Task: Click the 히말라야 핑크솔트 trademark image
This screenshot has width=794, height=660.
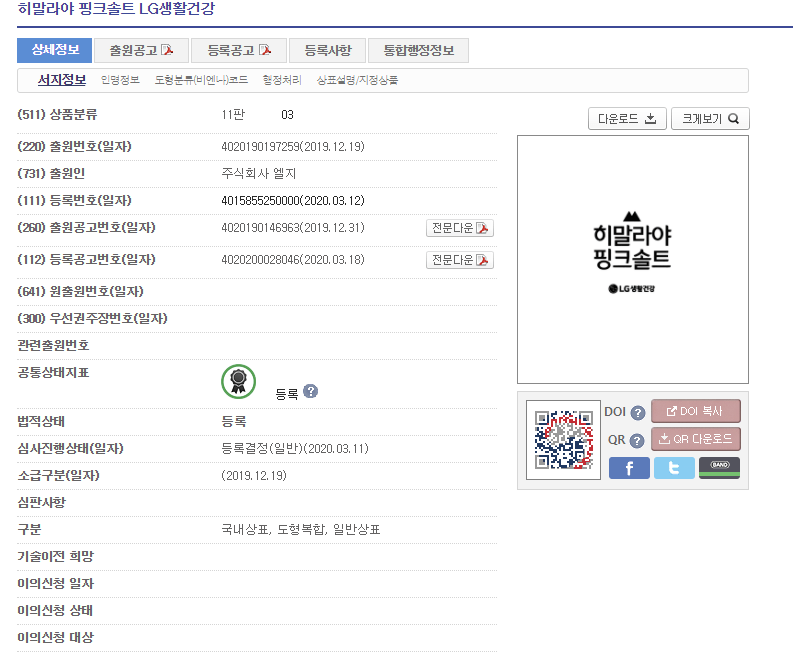Action: [632, 259]
